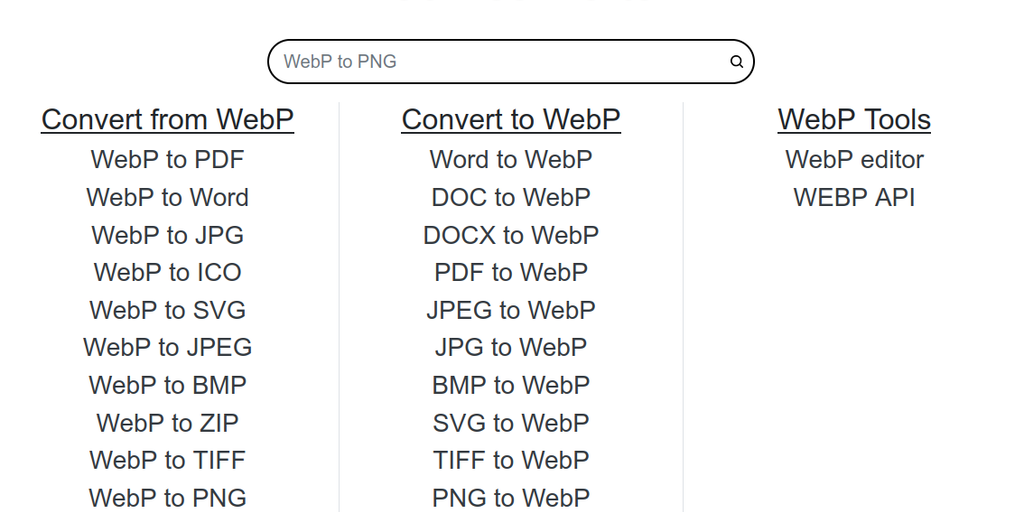Focus the WebP to PNG search field
1024x512 pixels.
click(500, 62)
